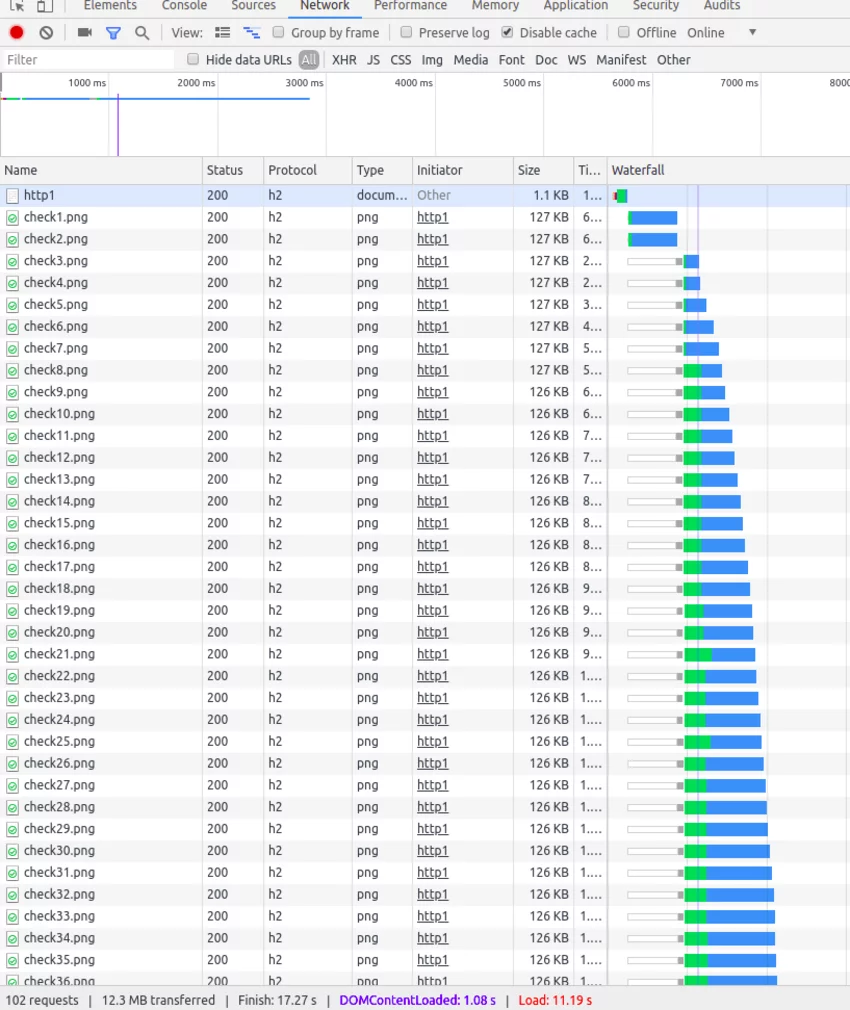Open the Elements tab
850x1010 pixels.
coord(110,6)
